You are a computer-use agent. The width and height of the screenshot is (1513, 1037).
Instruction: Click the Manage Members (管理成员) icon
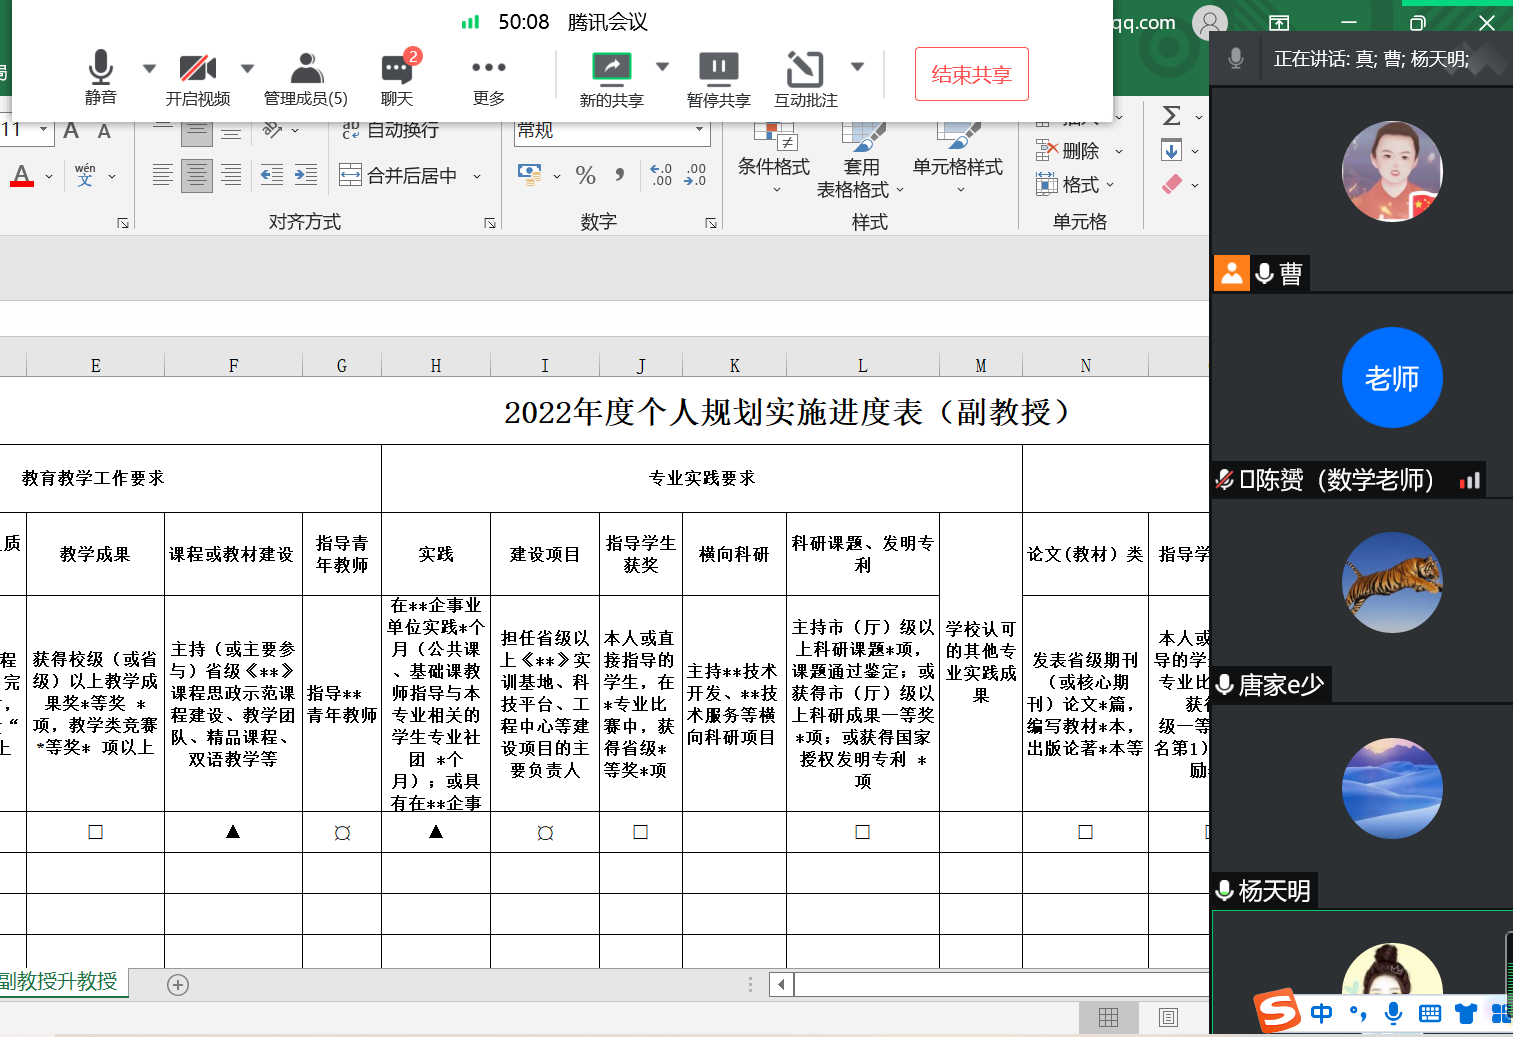(x=306, y=70)
